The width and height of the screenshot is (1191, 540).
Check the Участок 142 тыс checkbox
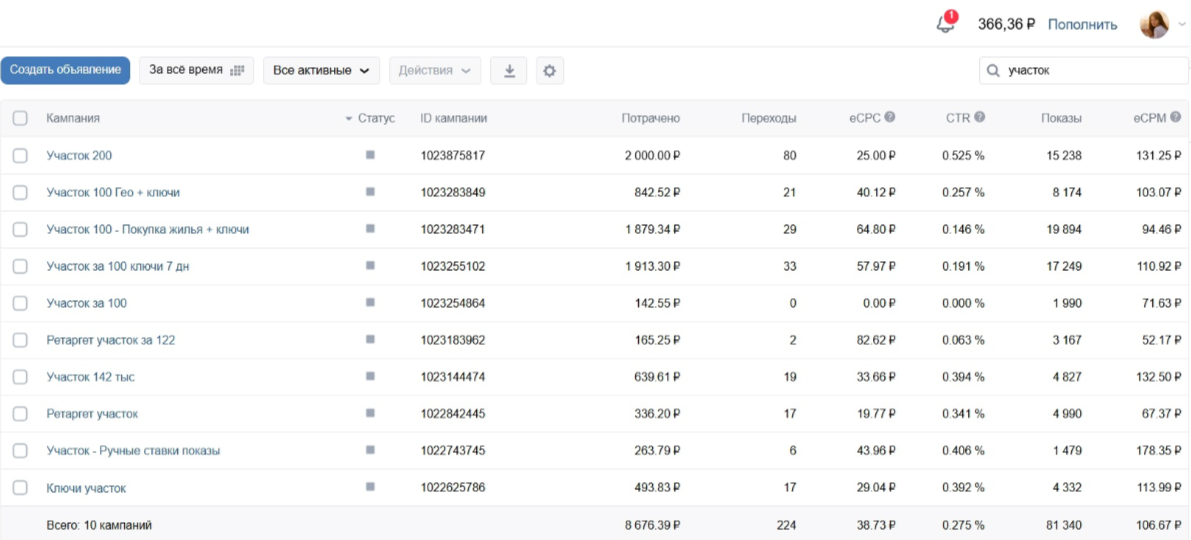coord(21,377)
